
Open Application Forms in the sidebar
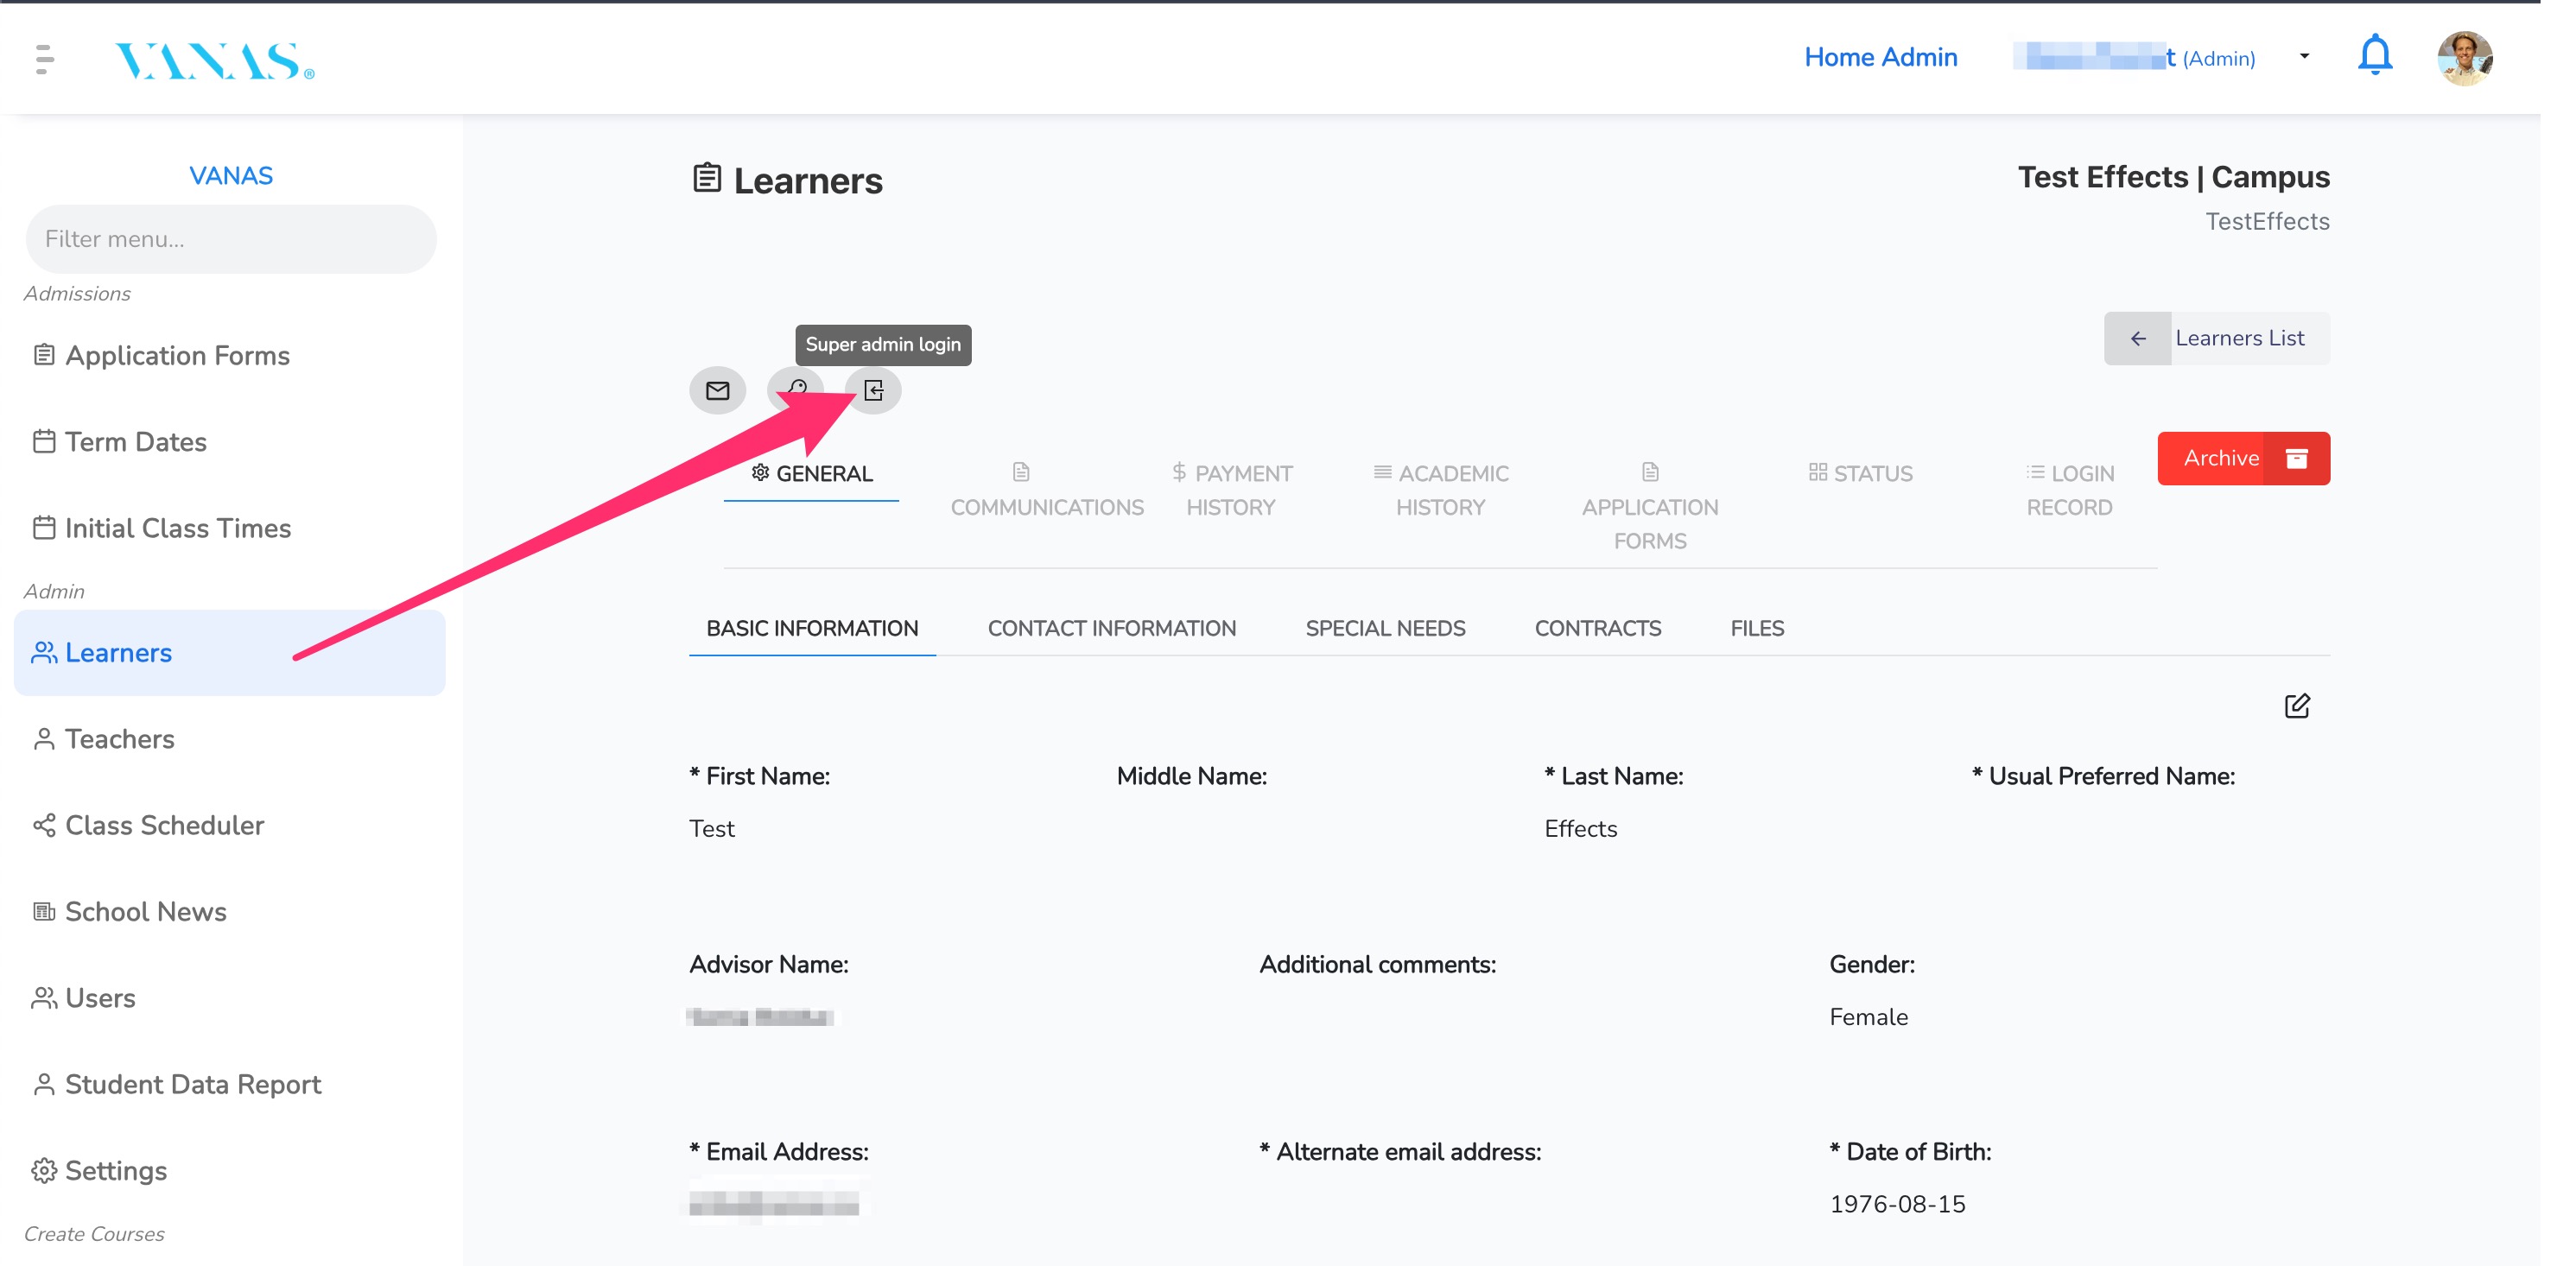pyautogui.click(x=176, y=355)
